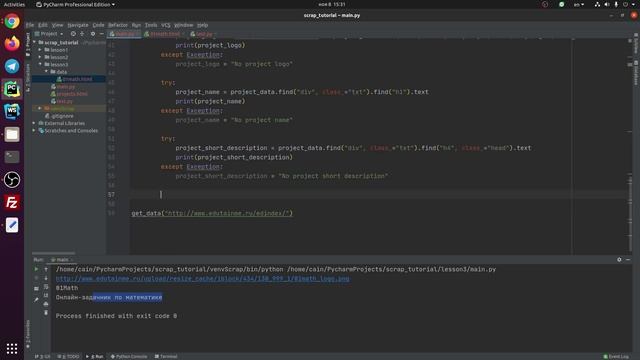The height and width of the screenshot is (360, 640).
Task: Rerun the main script in Run panel
Action: [x=36, y=269]
